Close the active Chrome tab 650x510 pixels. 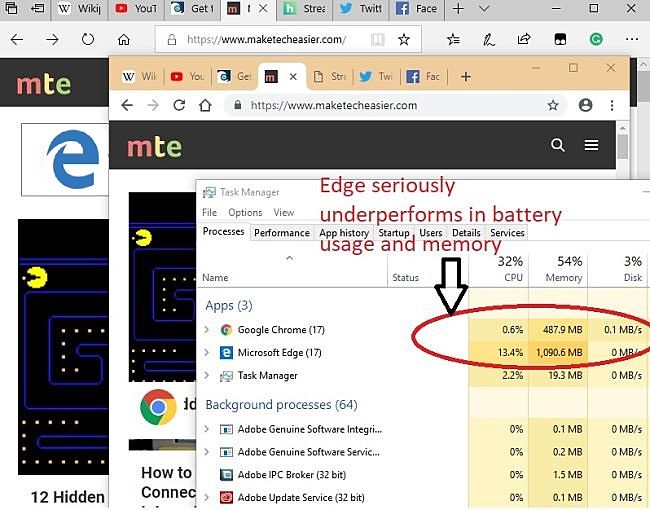coord(293,77)
